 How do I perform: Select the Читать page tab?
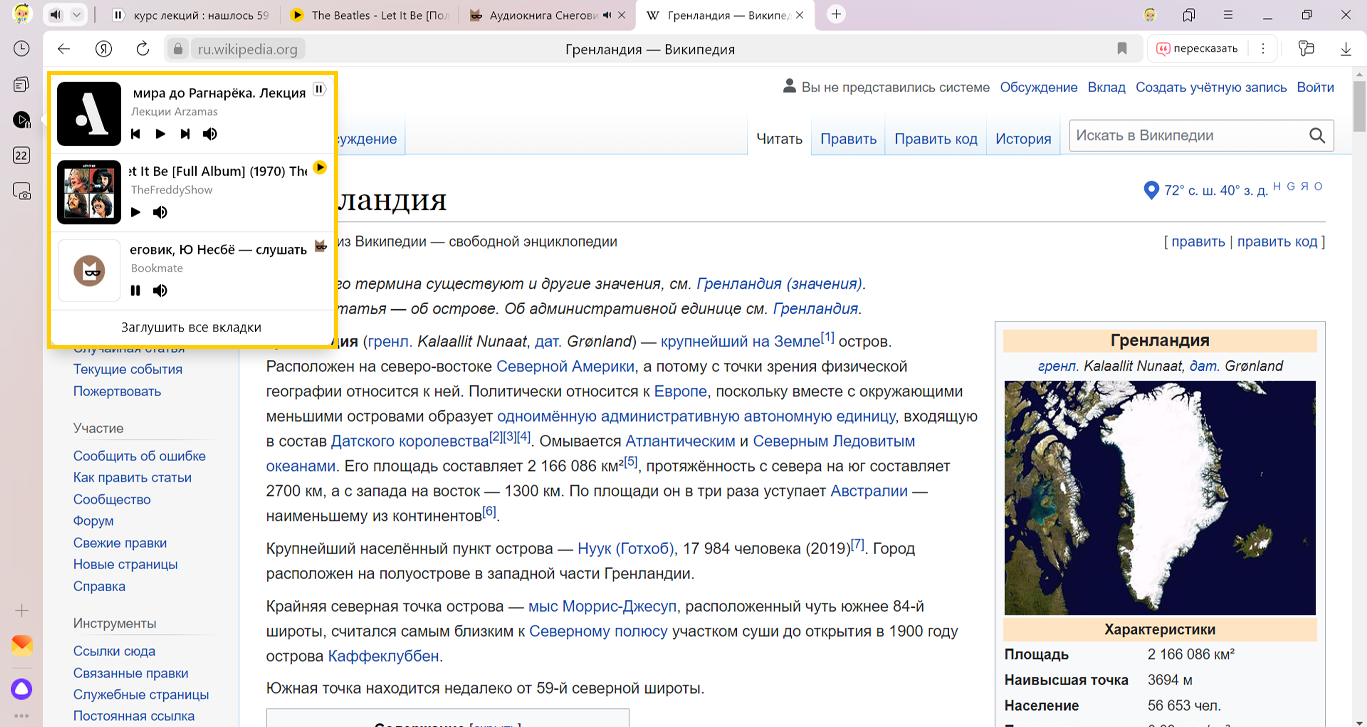779,139
